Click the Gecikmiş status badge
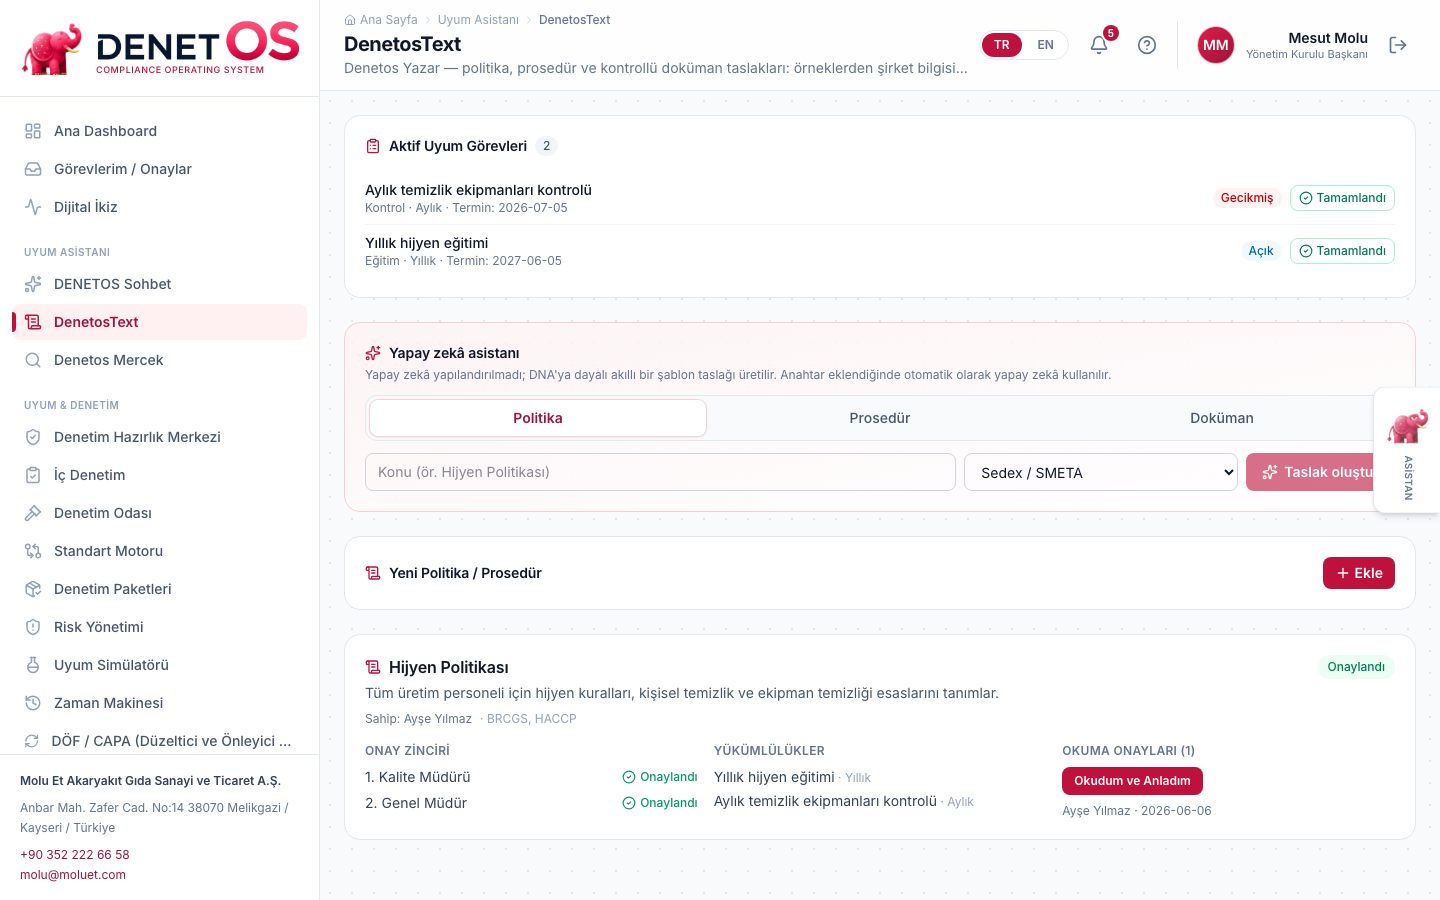The width and height of the screenshot is (1440, 900). [x=1247, y=198]
